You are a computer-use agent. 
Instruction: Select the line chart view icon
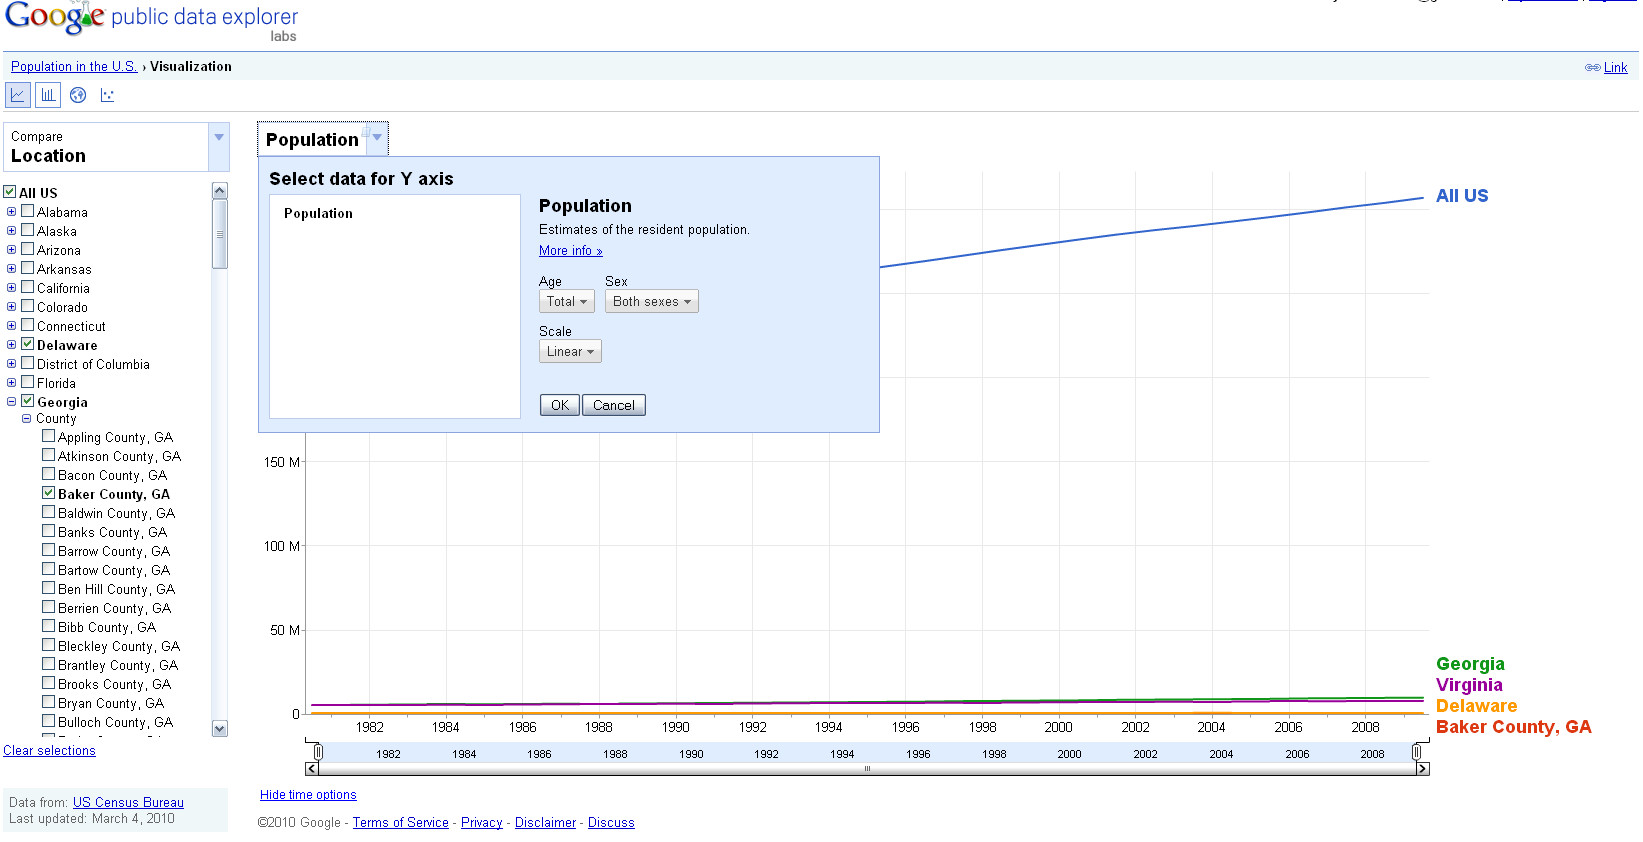point(18,95)
